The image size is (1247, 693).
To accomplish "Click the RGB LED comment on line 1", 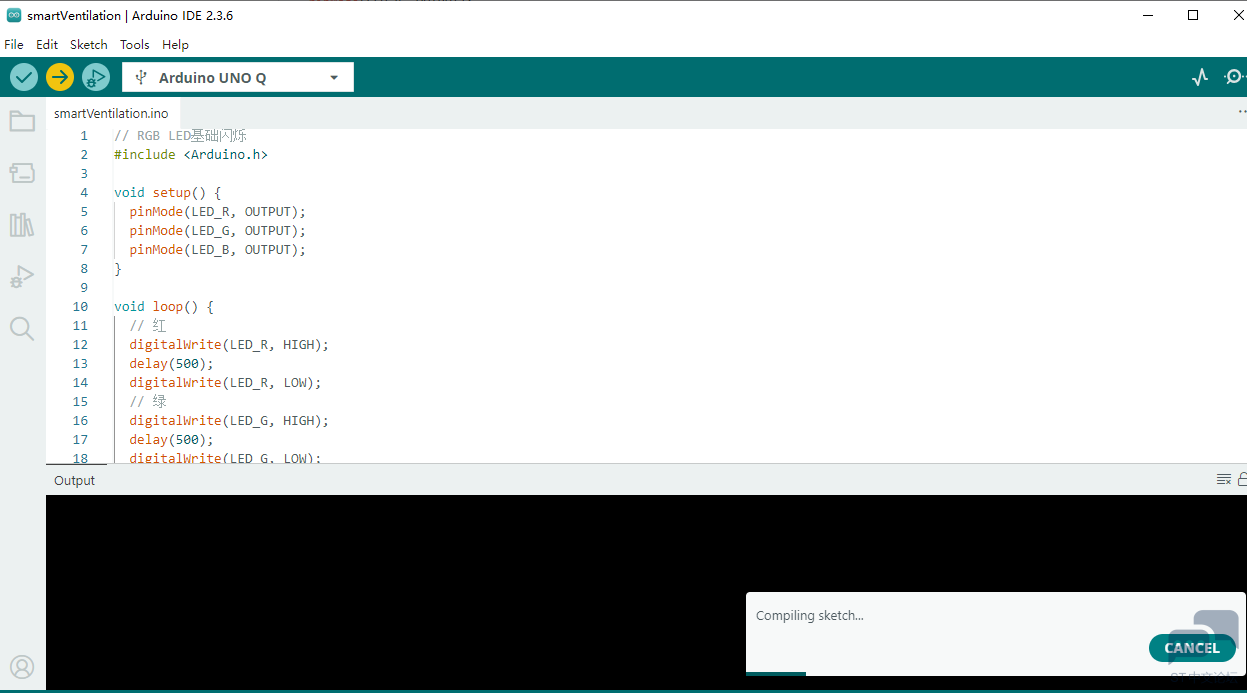I will coord(180,136).
